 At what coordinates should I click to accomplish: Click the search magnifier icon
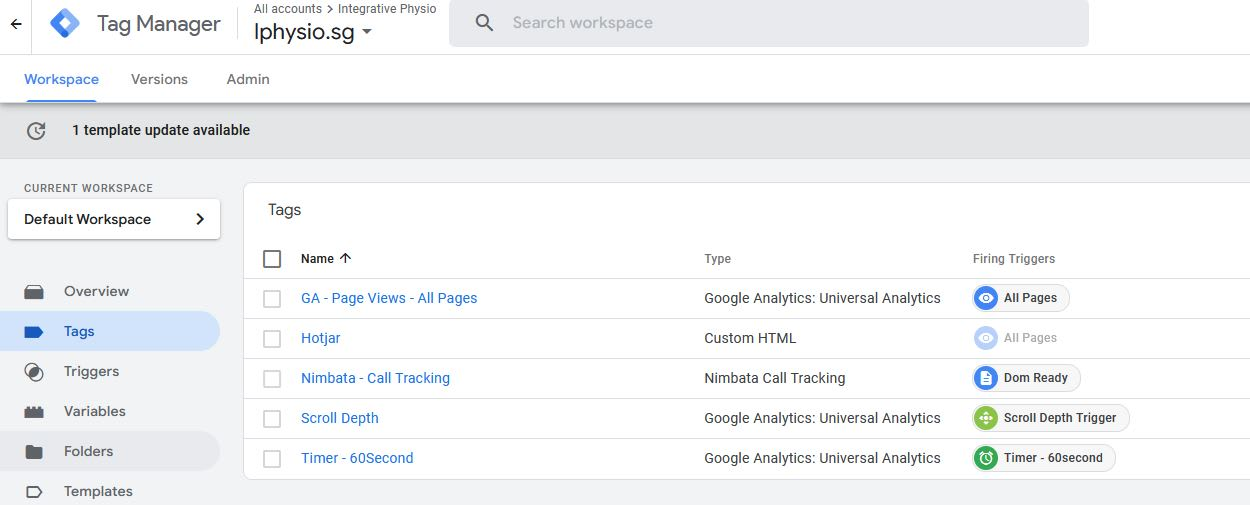click(x=484, y=23)
